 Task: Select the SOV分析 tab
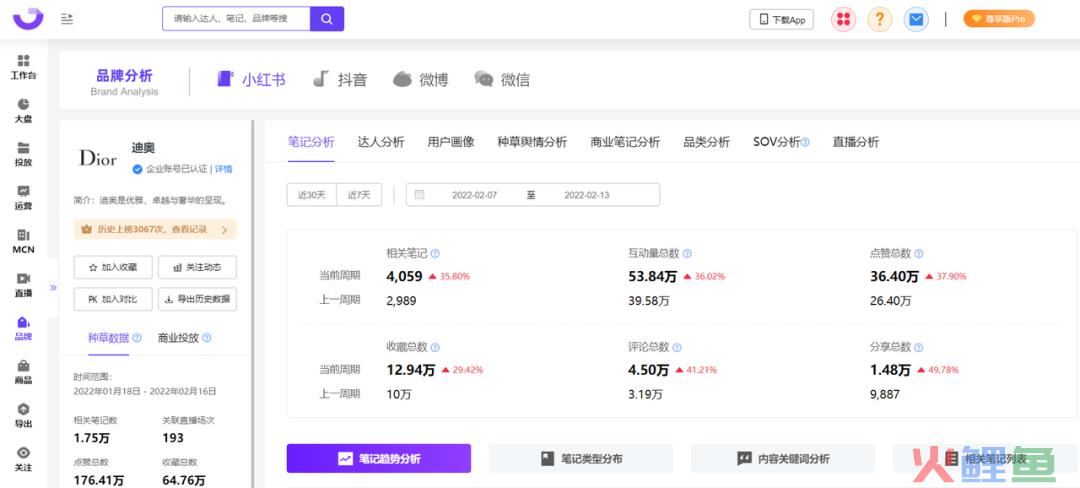pyautogui.click(x=776, y=142)
